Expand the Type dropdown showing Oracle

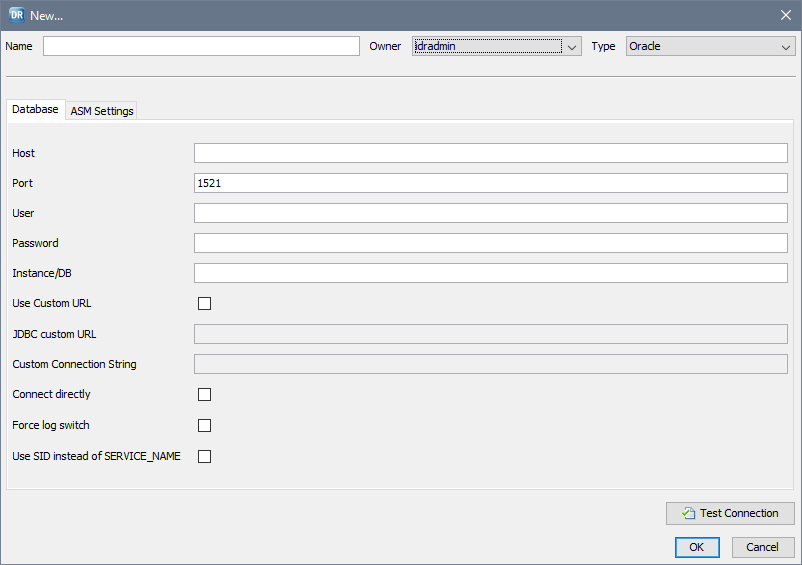(786, 46)
